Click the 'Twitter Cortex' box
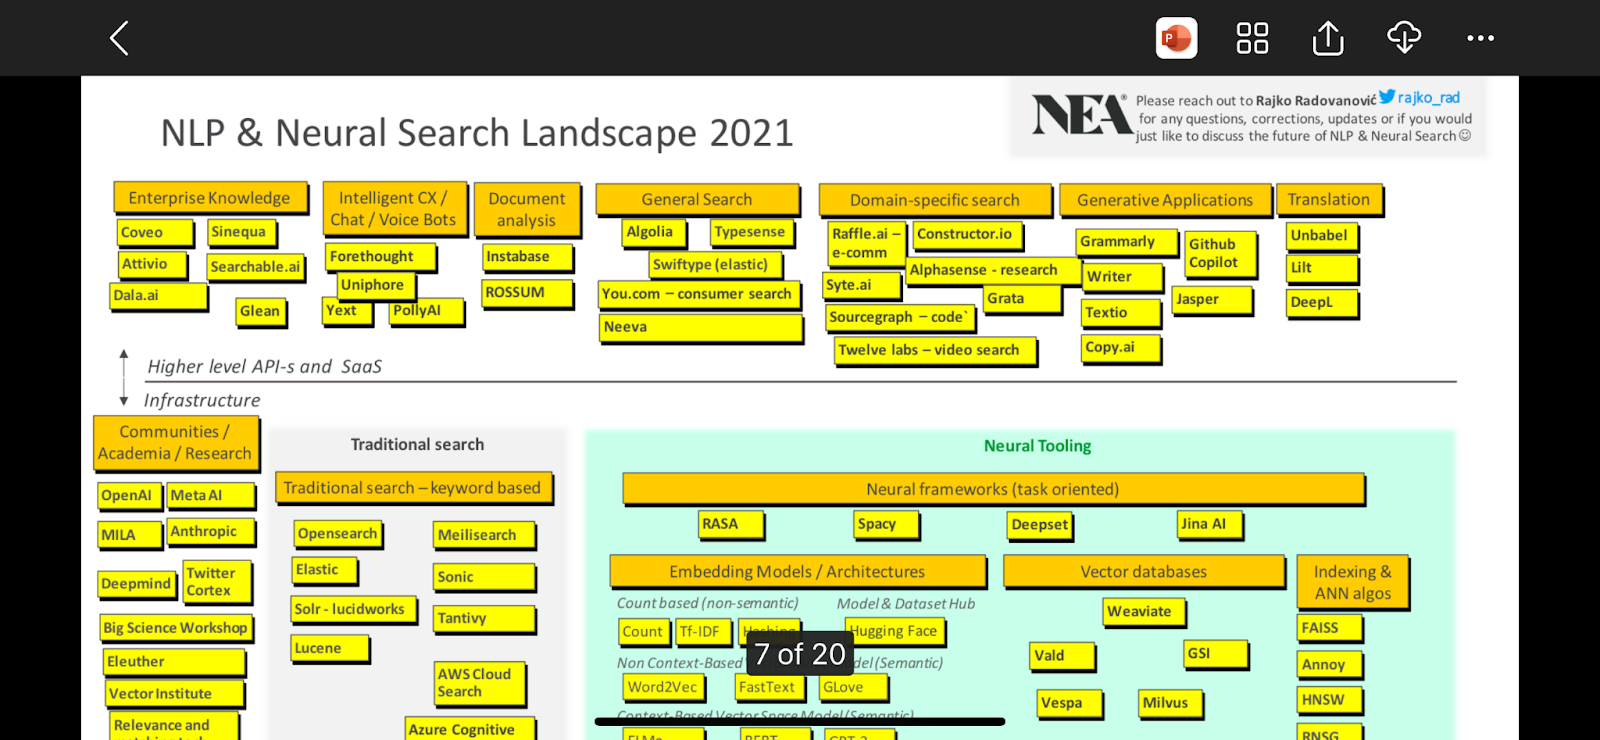Screen dimensions: 1600x740 coord(217,582)
